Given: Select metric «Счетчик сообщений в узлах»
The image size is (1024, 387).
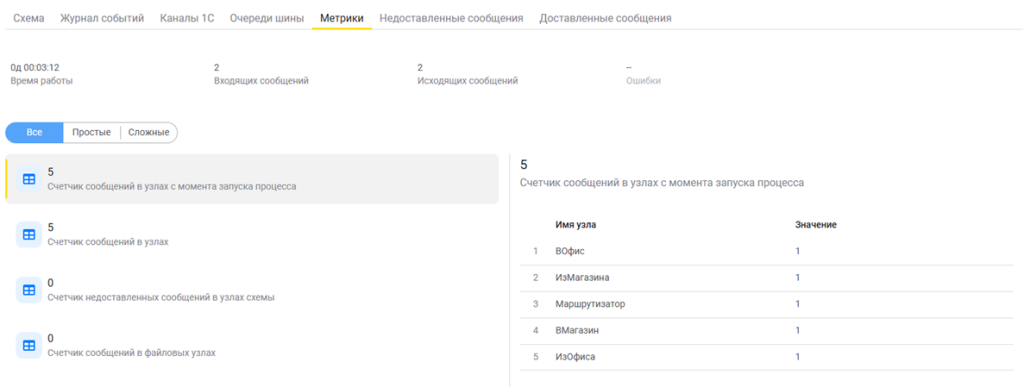Looking at the screenshot, I should tap(252, 235).
